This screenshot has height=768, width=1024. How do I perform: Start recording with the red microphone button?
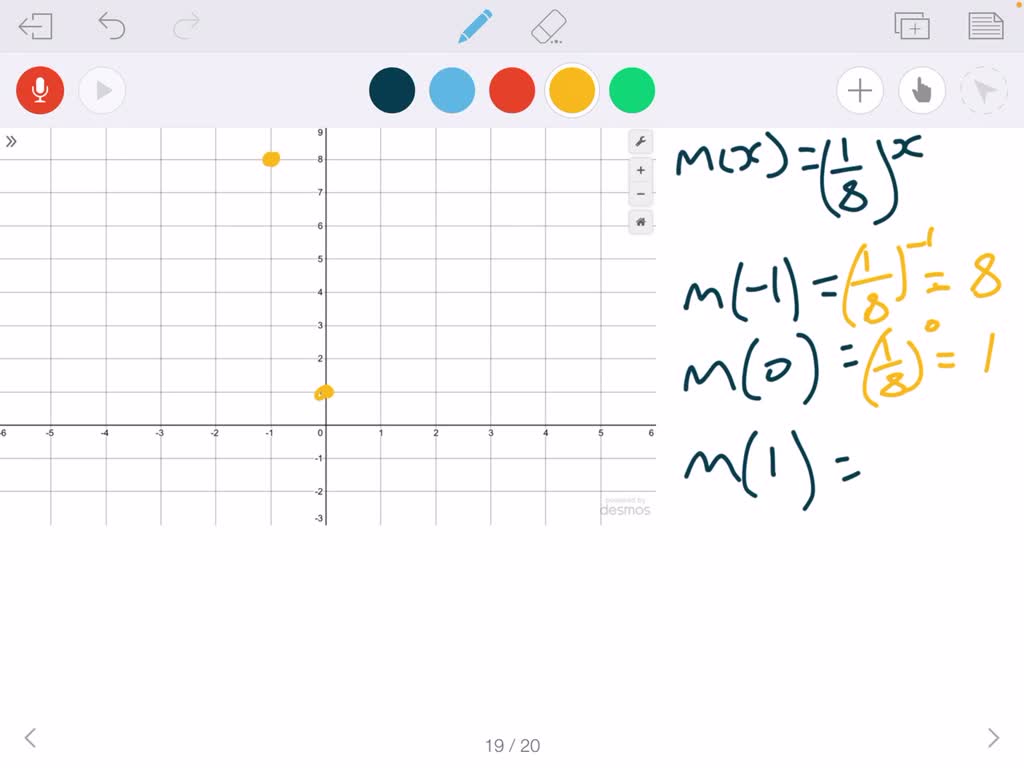click(x=39, y=90)
